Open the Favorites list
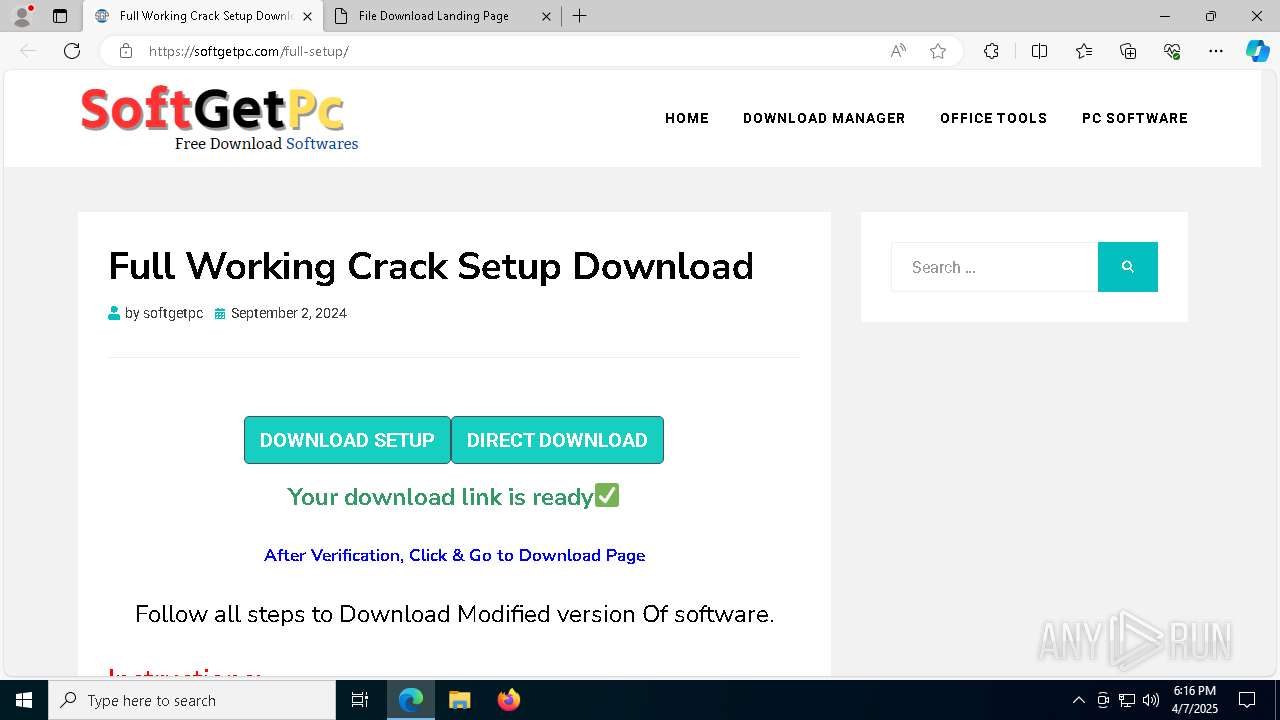Image resolution: width=1280 pixels, height=720 pixels. pyautogui.click(x=1084, y=51)
